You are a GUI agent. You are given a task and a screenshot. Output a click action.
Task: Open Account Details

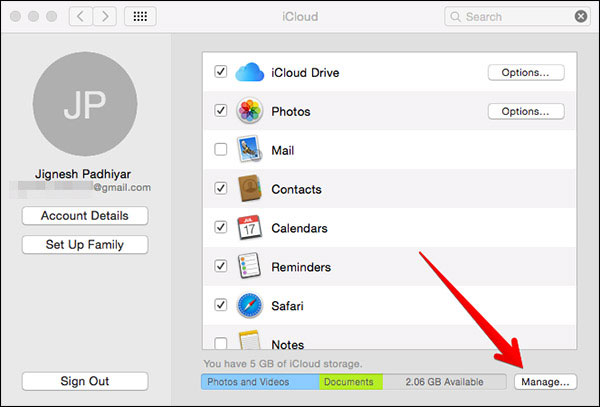pos(85,216)
